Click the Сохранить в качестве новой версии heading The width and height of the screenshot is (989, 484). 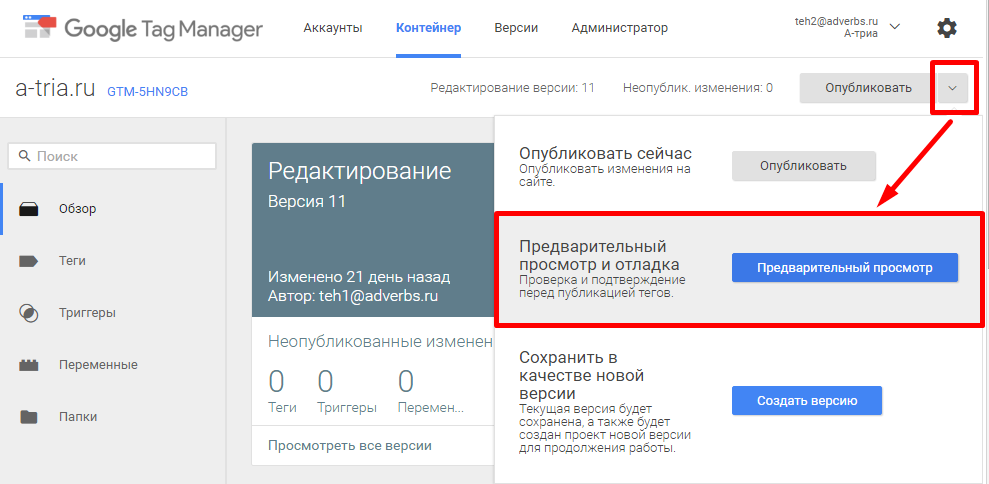pyautogui.click(x=581, y=375)
